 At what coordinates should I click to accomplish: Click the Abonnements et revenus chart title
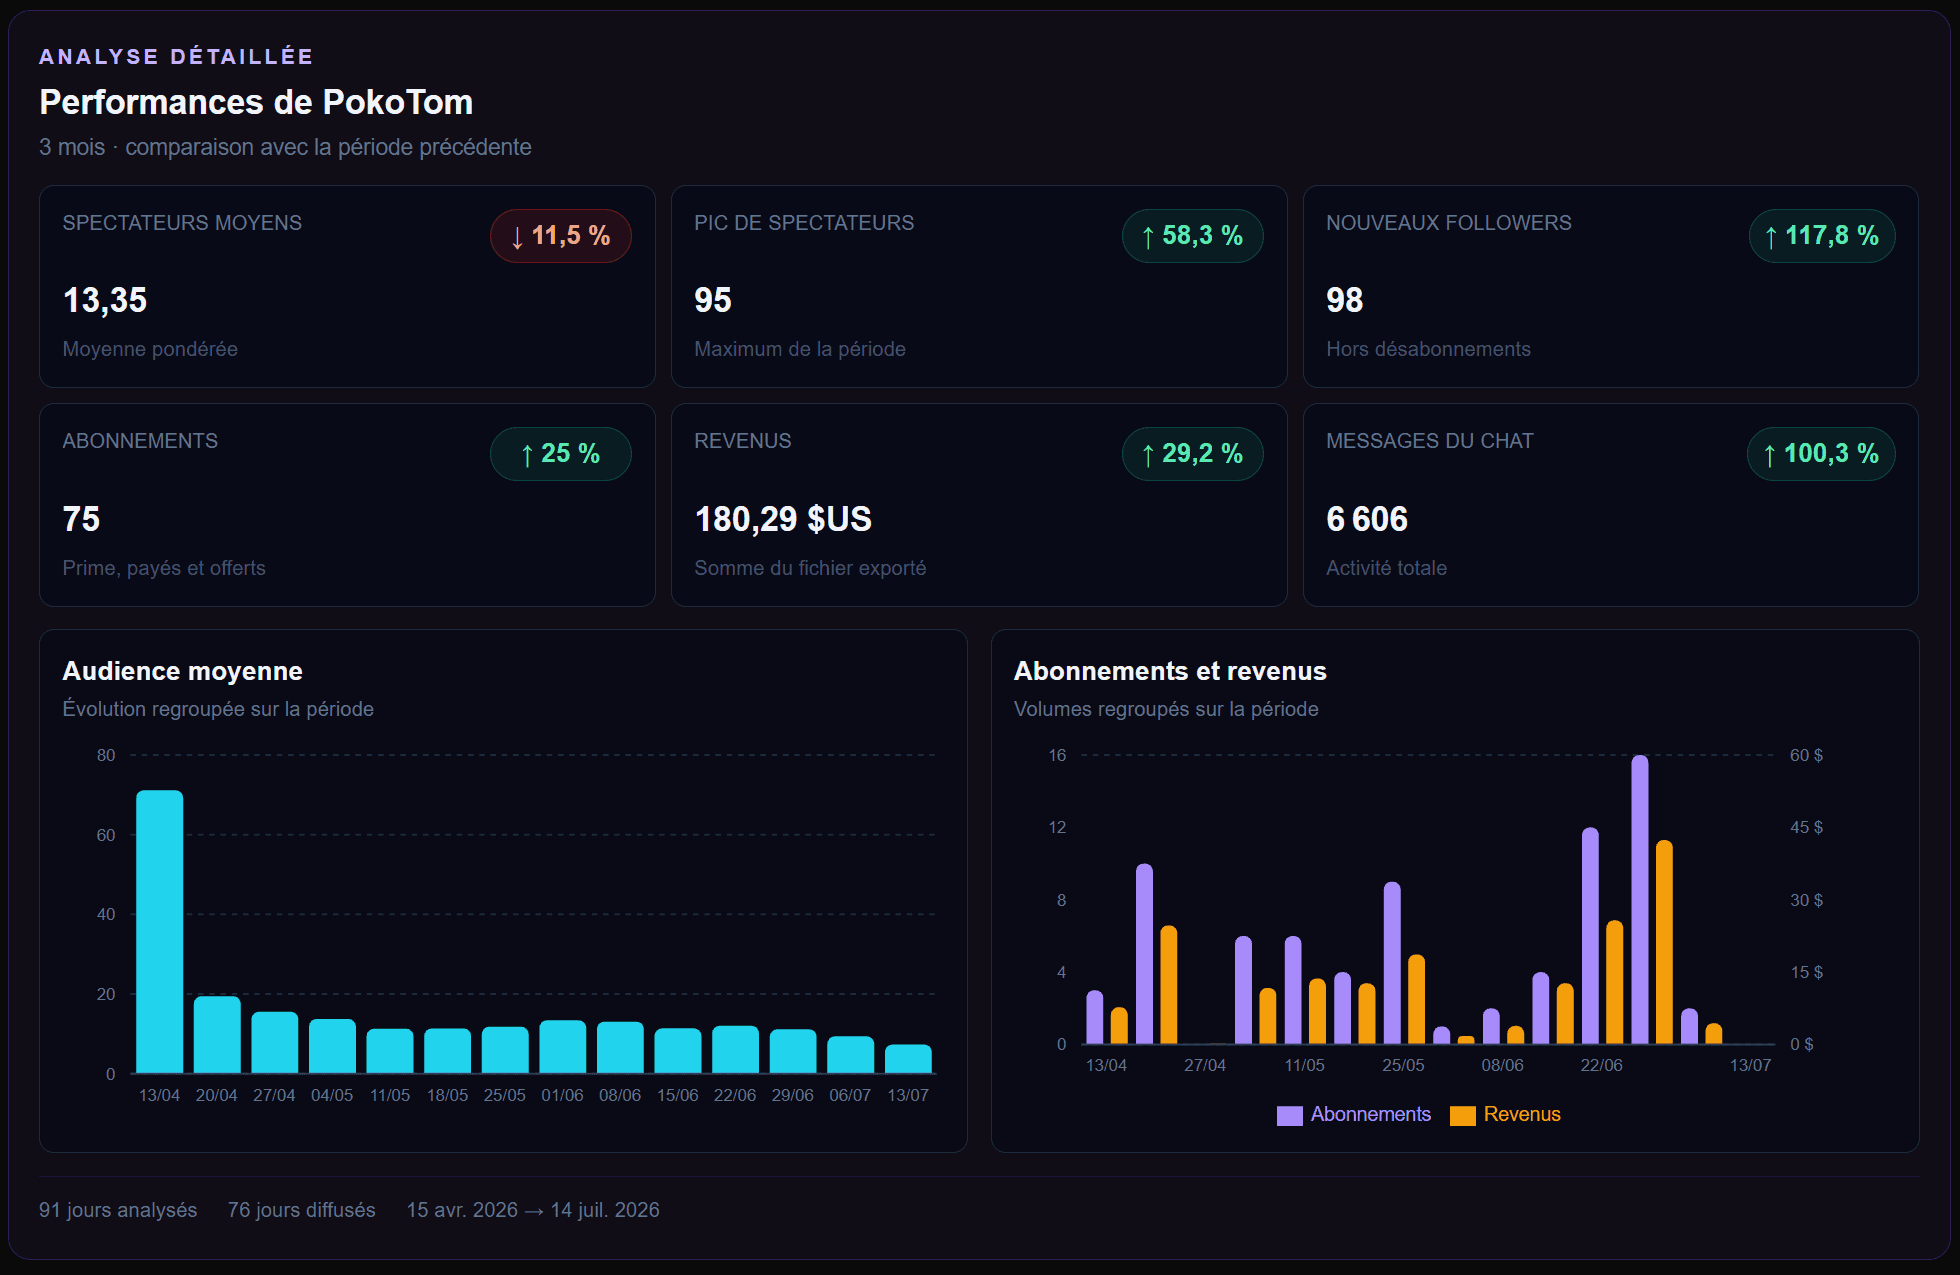(1170, 671)
